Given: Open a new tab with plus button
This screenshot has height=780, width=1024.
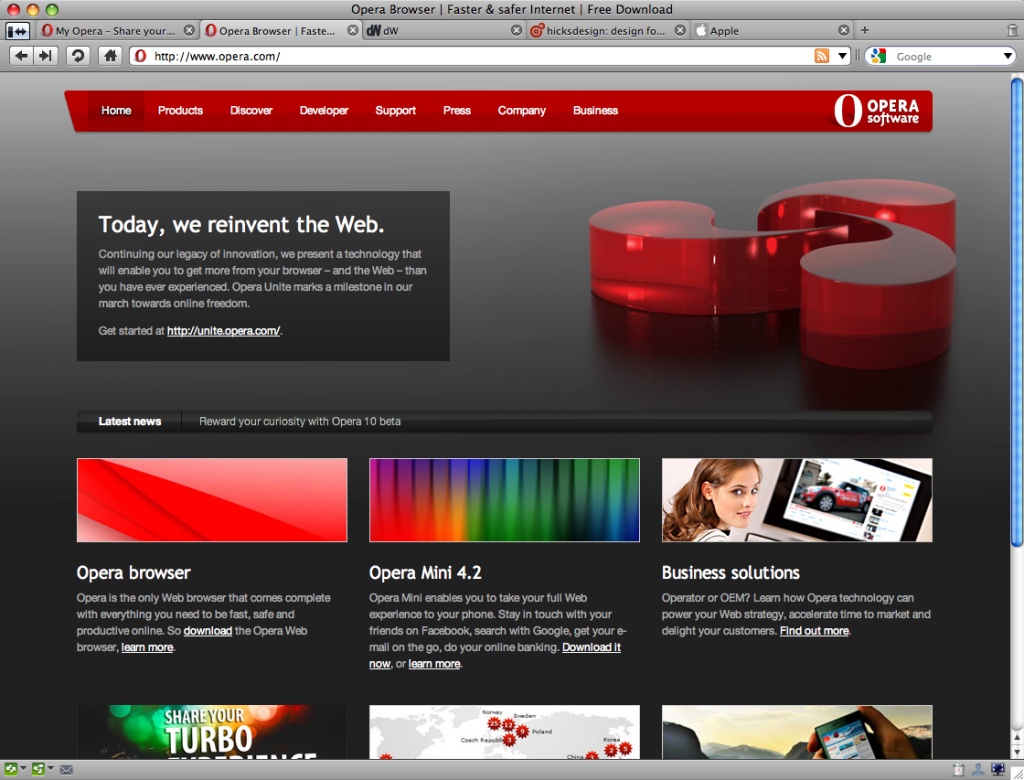Looking at the screenshot, I should [x=865, y=30].
